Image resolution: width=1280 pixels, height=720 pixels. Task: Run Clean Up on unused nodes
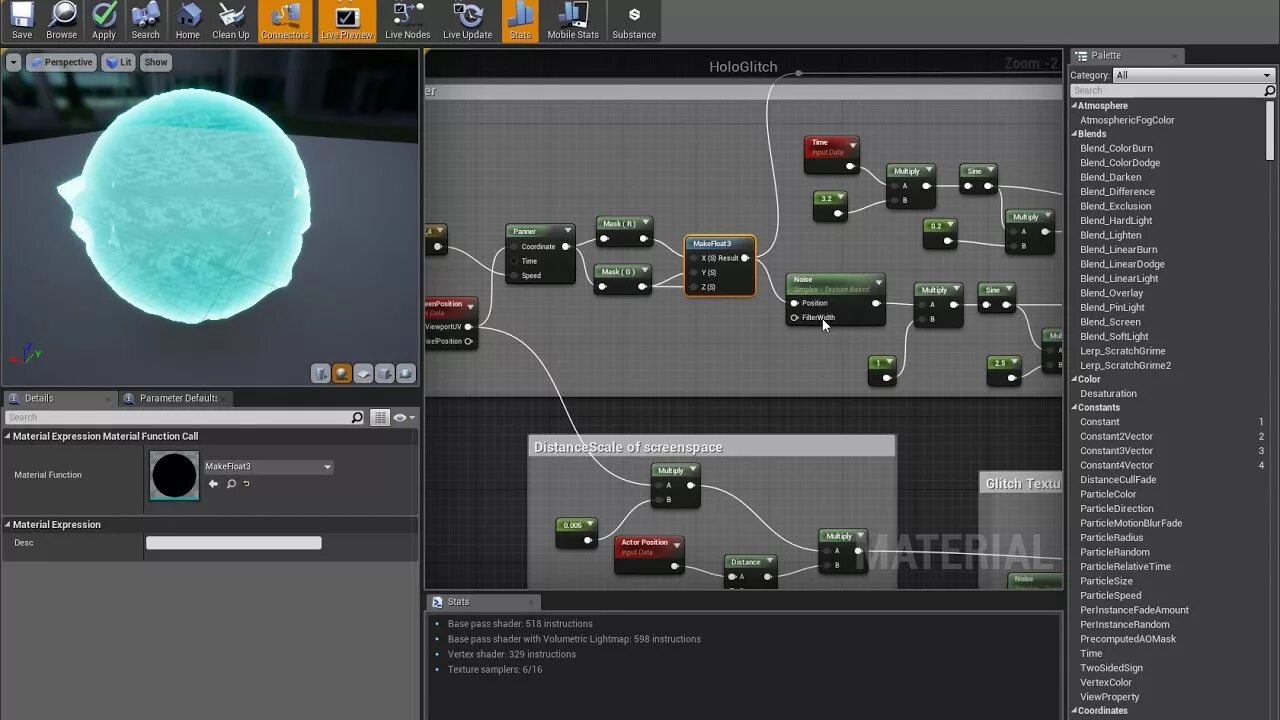[x=231, y=21]
